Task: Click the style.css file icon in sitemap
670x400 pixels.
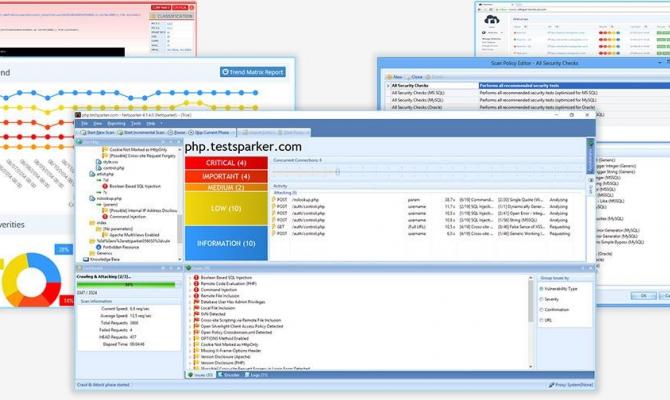Action: coord(99,162)
